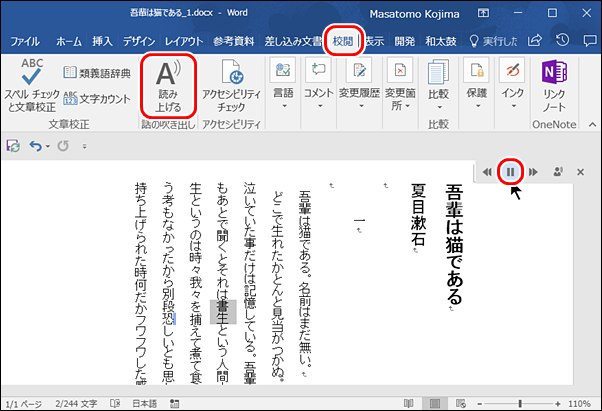Switch to the References (参考資料) tab
This screenshot has width=602, height=411.
click(233, 41)
